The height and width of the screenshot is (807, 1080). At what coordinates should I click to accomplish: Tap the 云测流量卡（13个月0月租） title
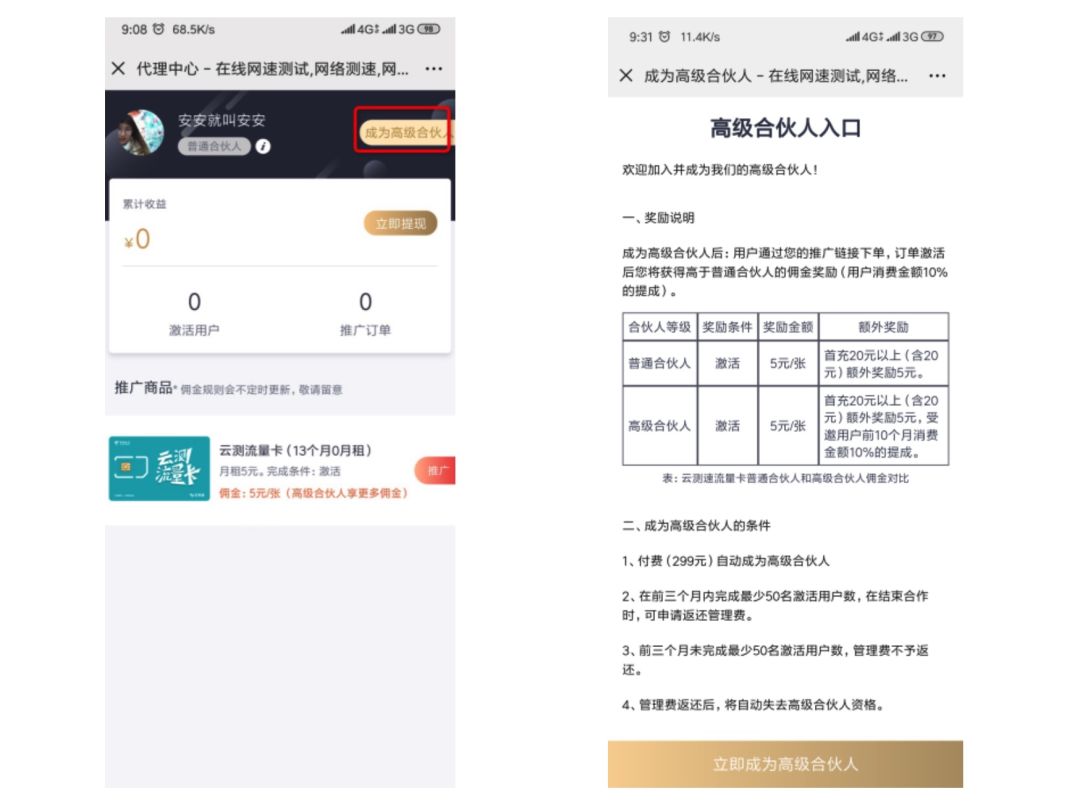tap(295, 450)
